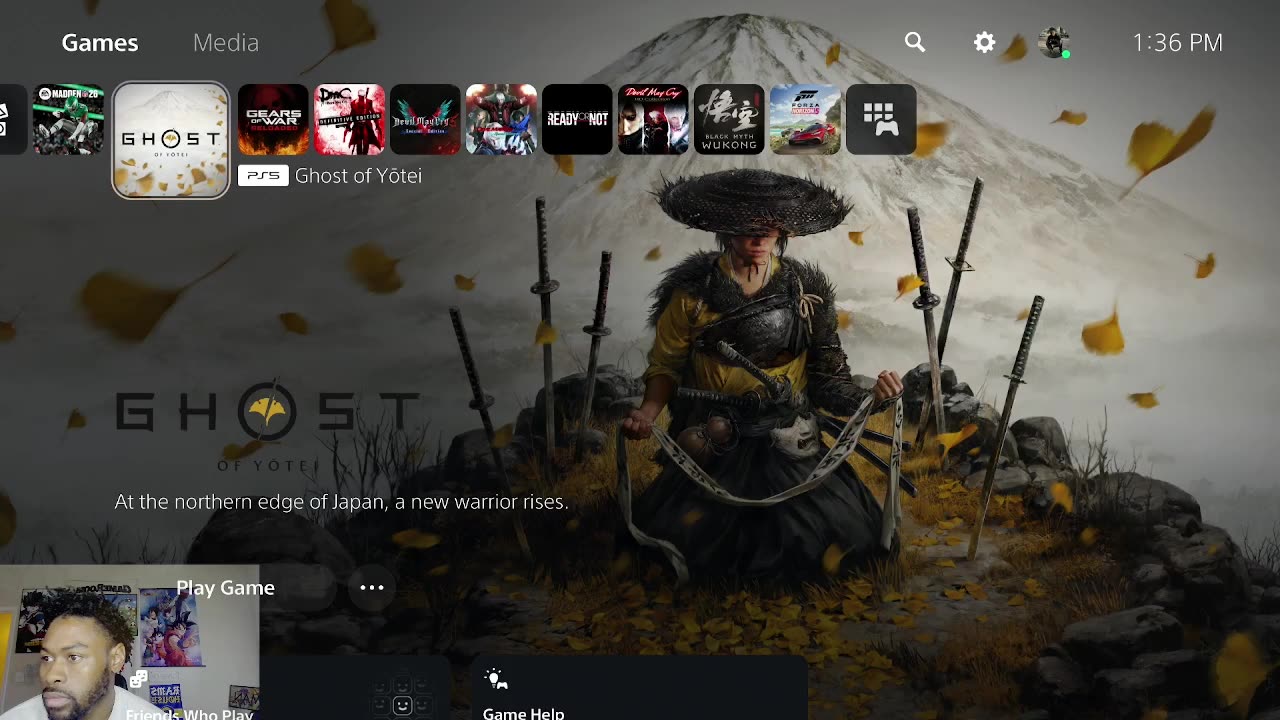This screenshot has width=1280, height=720.
Task: Open the user profile avatar
Action: [1054, 42]
